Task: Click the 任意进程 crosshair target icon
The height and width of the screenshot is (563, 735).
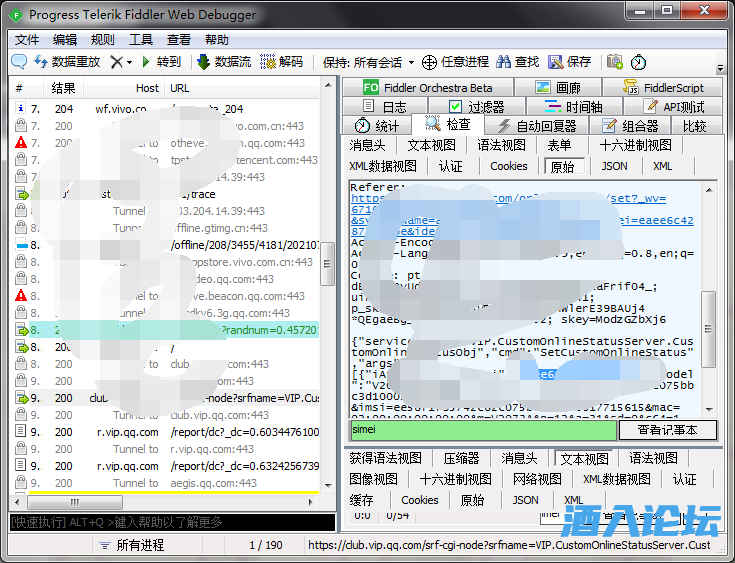Action: 429,62
